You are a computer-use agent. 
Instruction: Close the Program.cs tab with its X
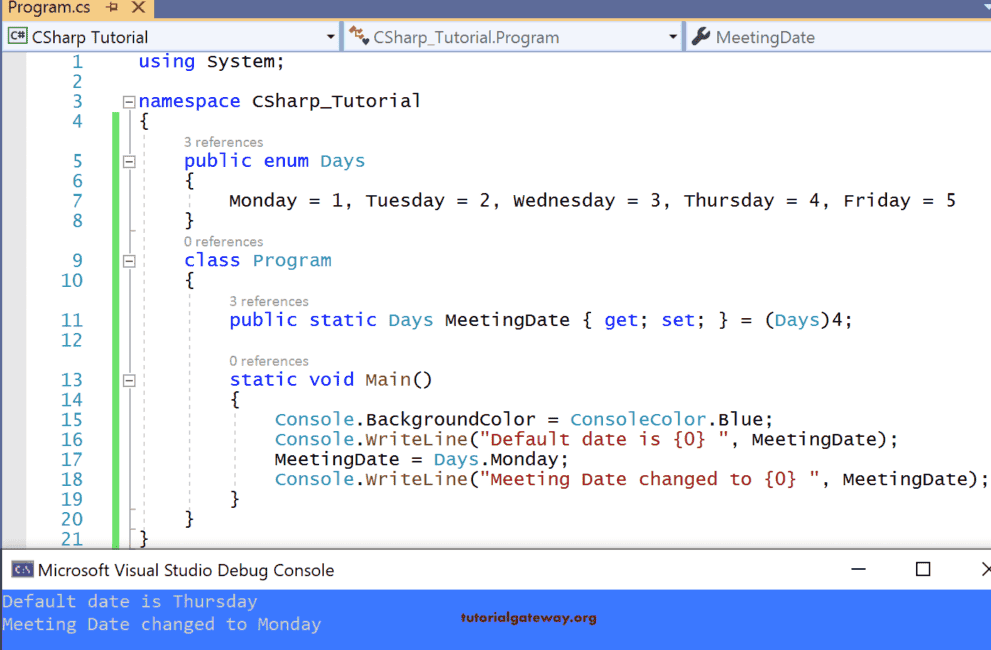(x=137, y=8)
